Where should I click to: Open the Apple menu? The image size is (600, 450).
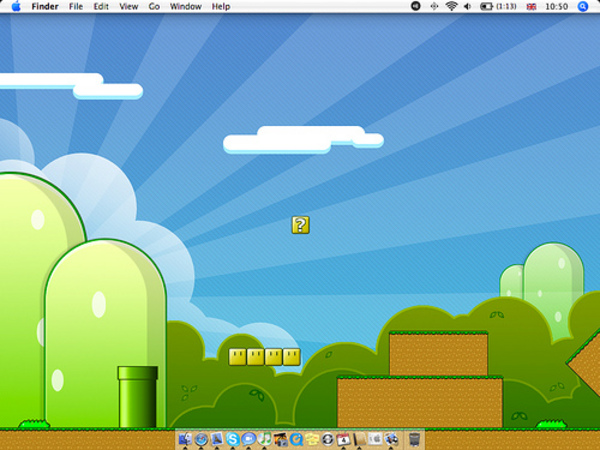(x=16, y=6)
